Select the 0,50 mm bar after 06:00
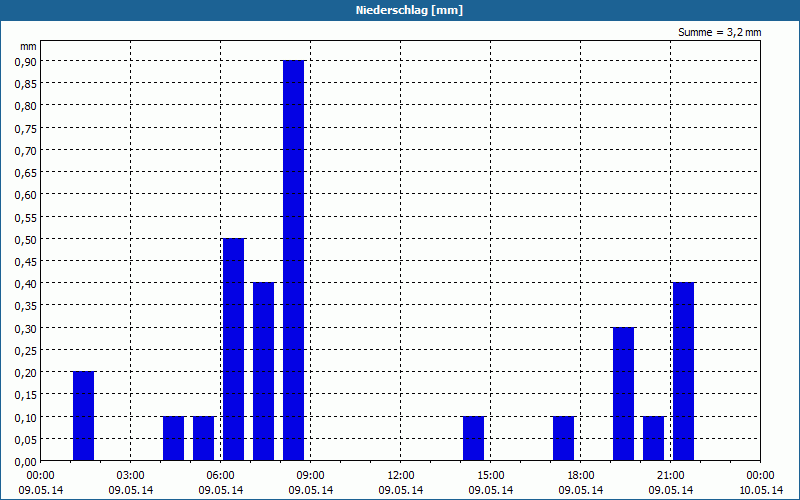The height and width of the screenshot is (500, 800). pyautogui.click(x=233, y=349)
